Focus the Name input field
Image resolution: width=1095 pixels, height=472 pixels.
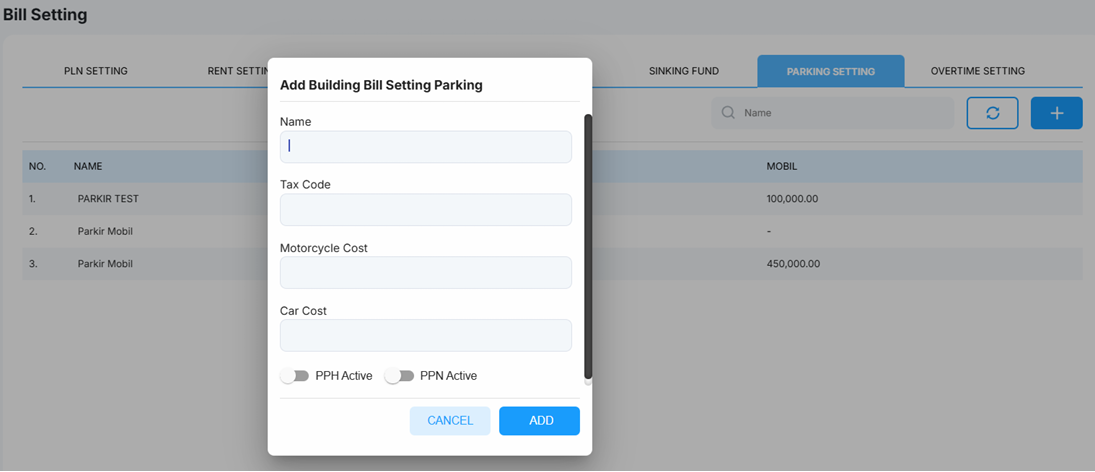click(x=426, y=147)
